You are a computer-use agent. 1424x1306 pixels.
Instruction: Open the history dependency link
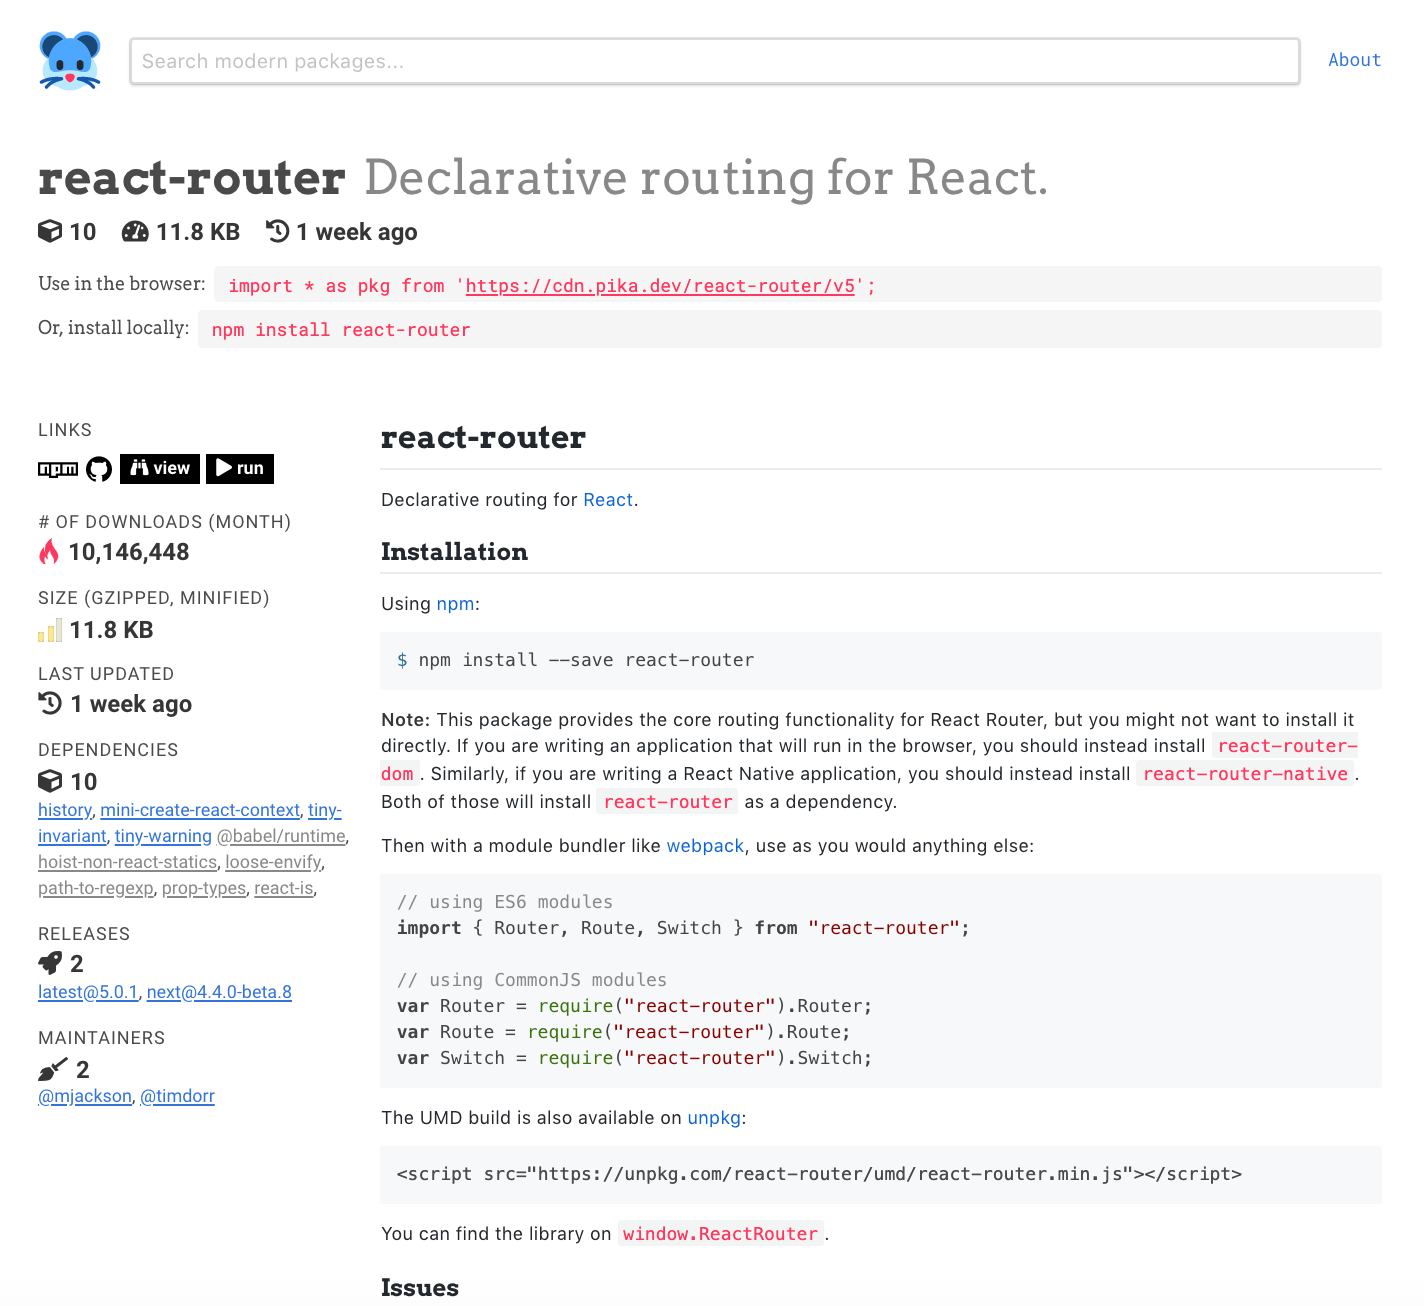(x=65, y=810)
